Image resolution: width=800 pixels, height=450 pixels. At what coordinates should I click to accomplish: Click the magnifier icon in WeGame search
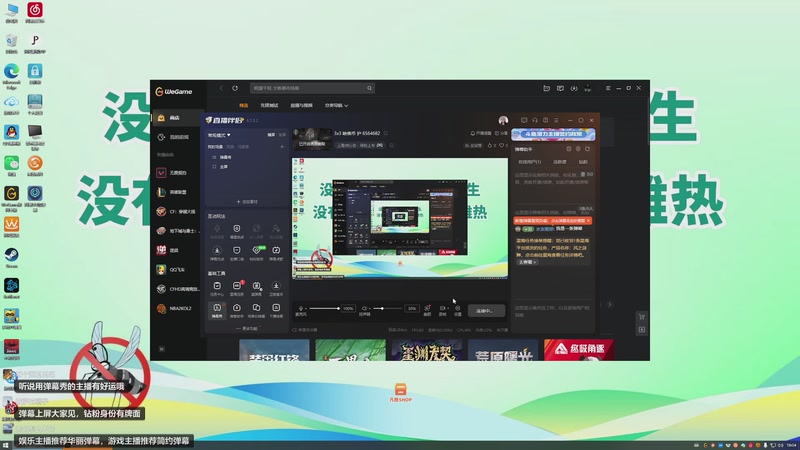(369, 88)
